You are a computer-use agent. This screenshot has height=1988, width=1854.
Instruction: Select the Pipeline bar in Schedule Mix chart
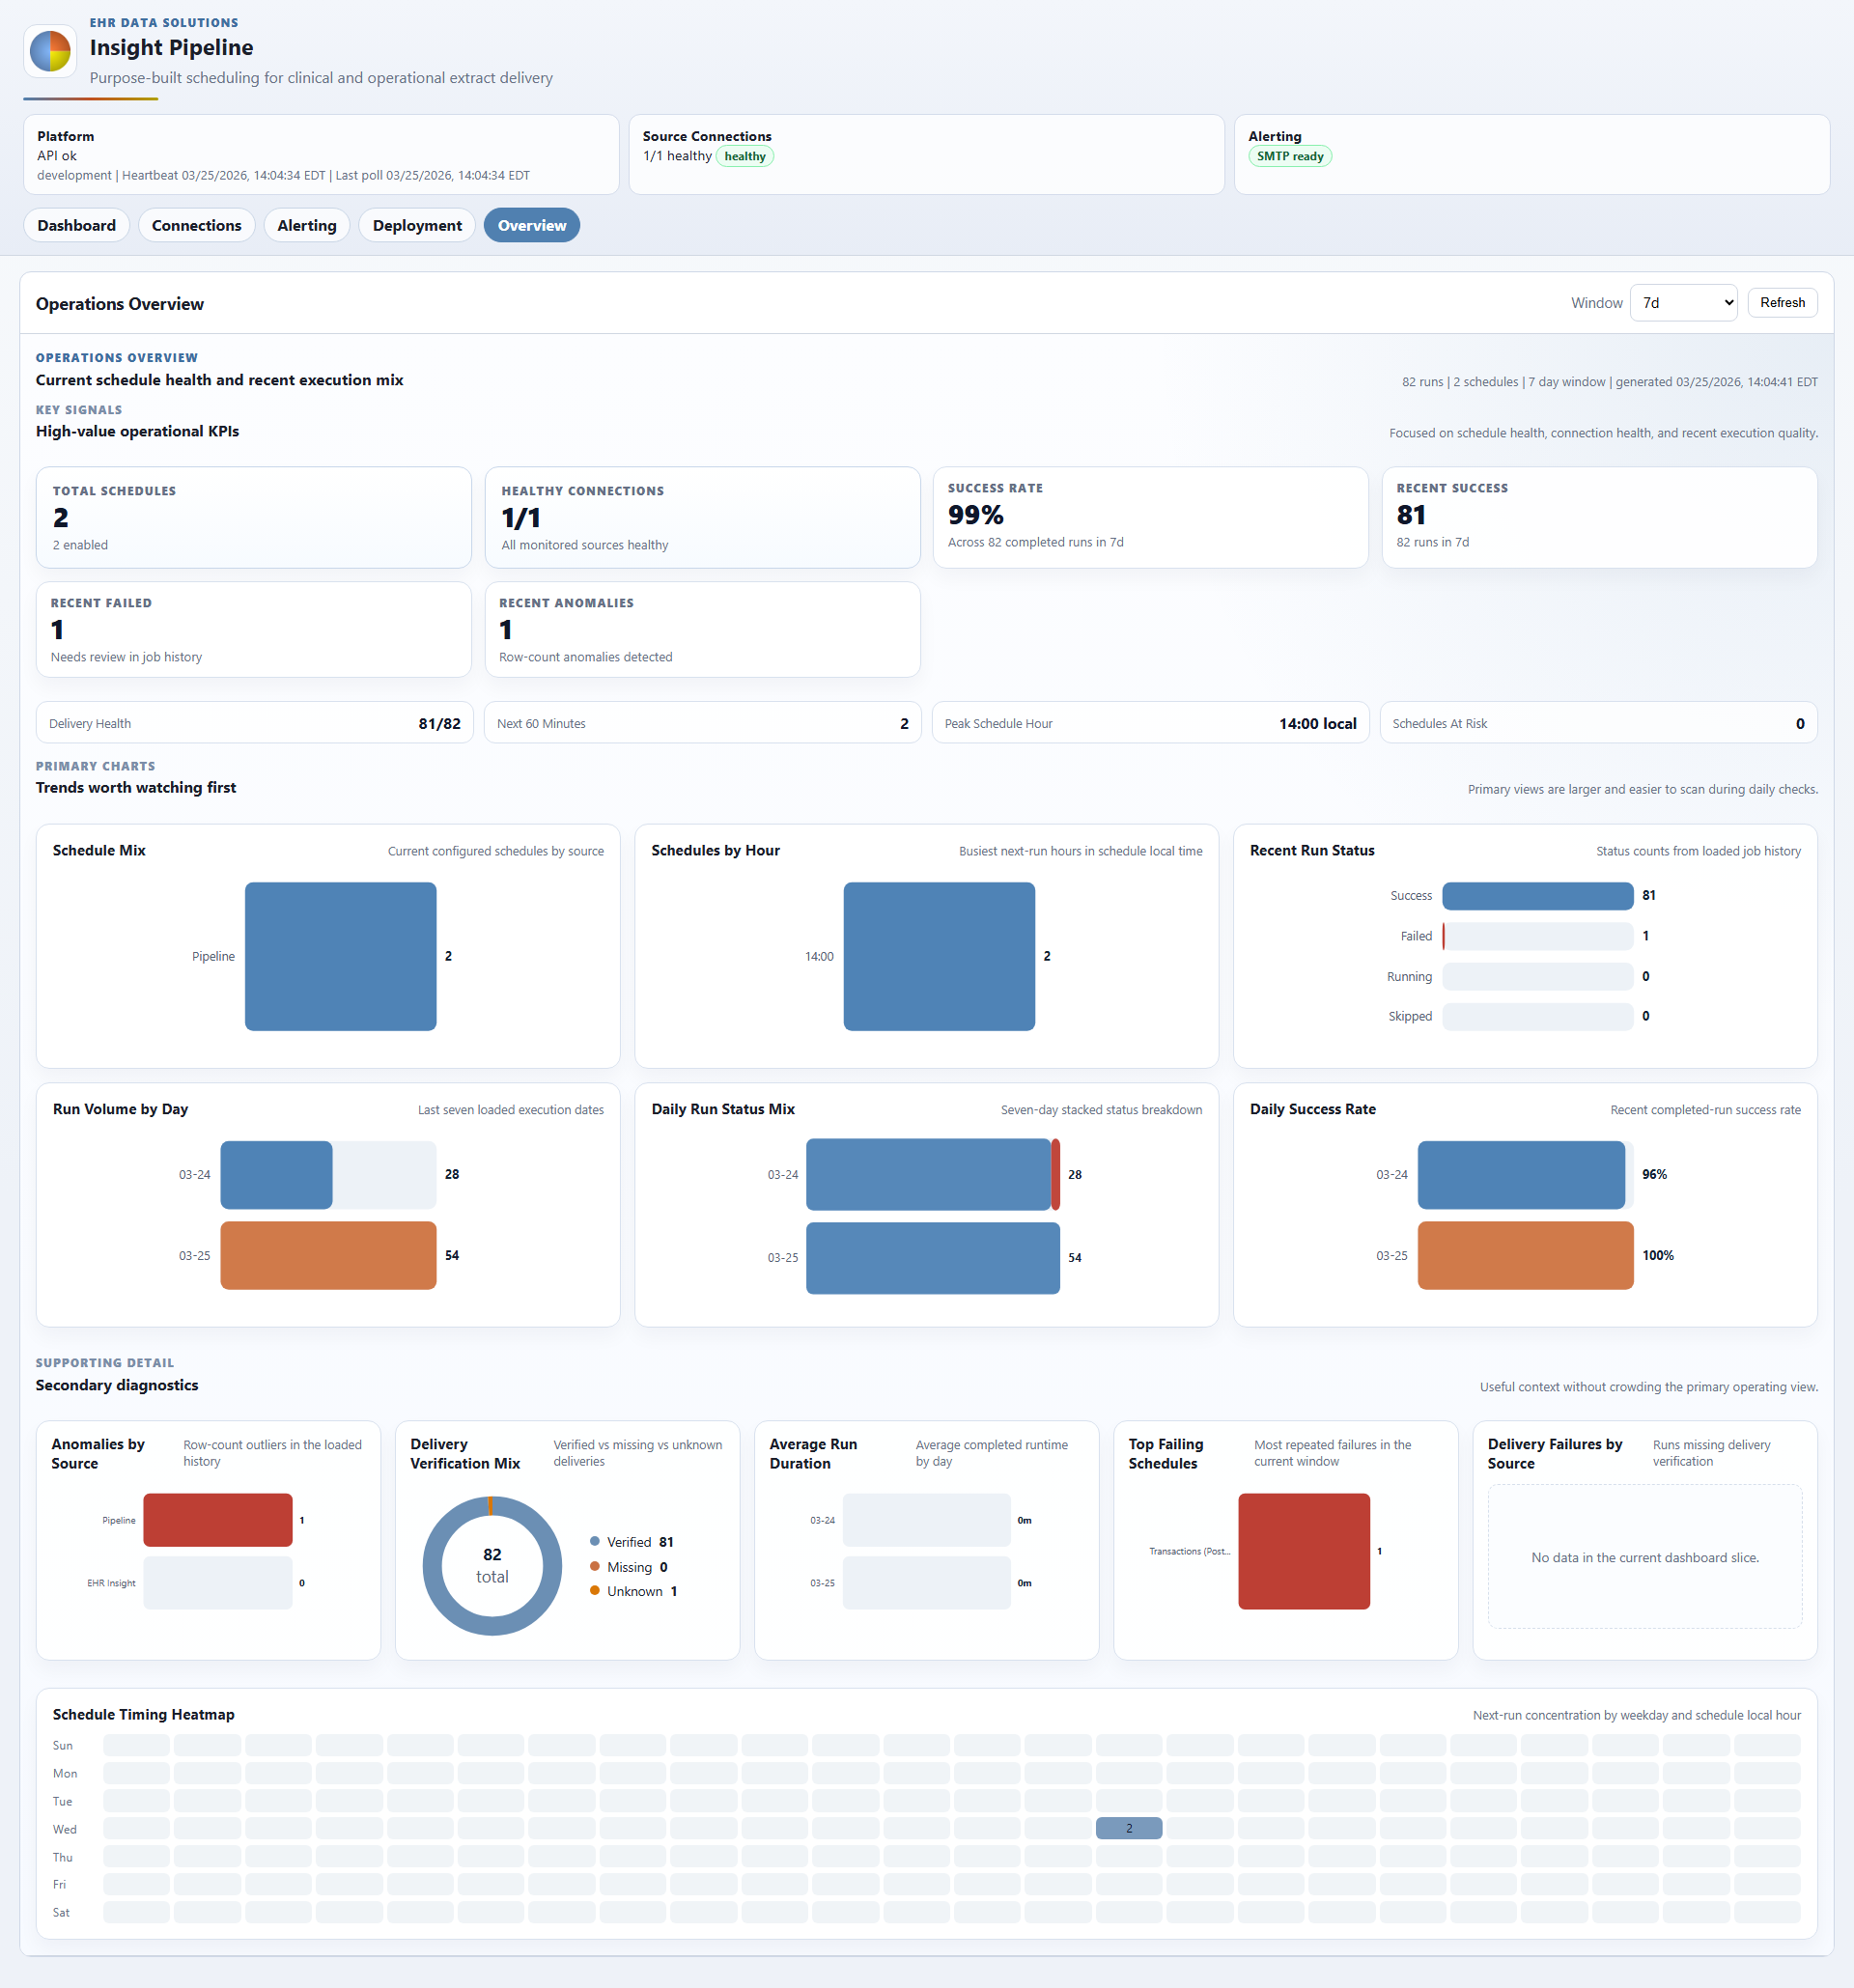pos(340,956)
